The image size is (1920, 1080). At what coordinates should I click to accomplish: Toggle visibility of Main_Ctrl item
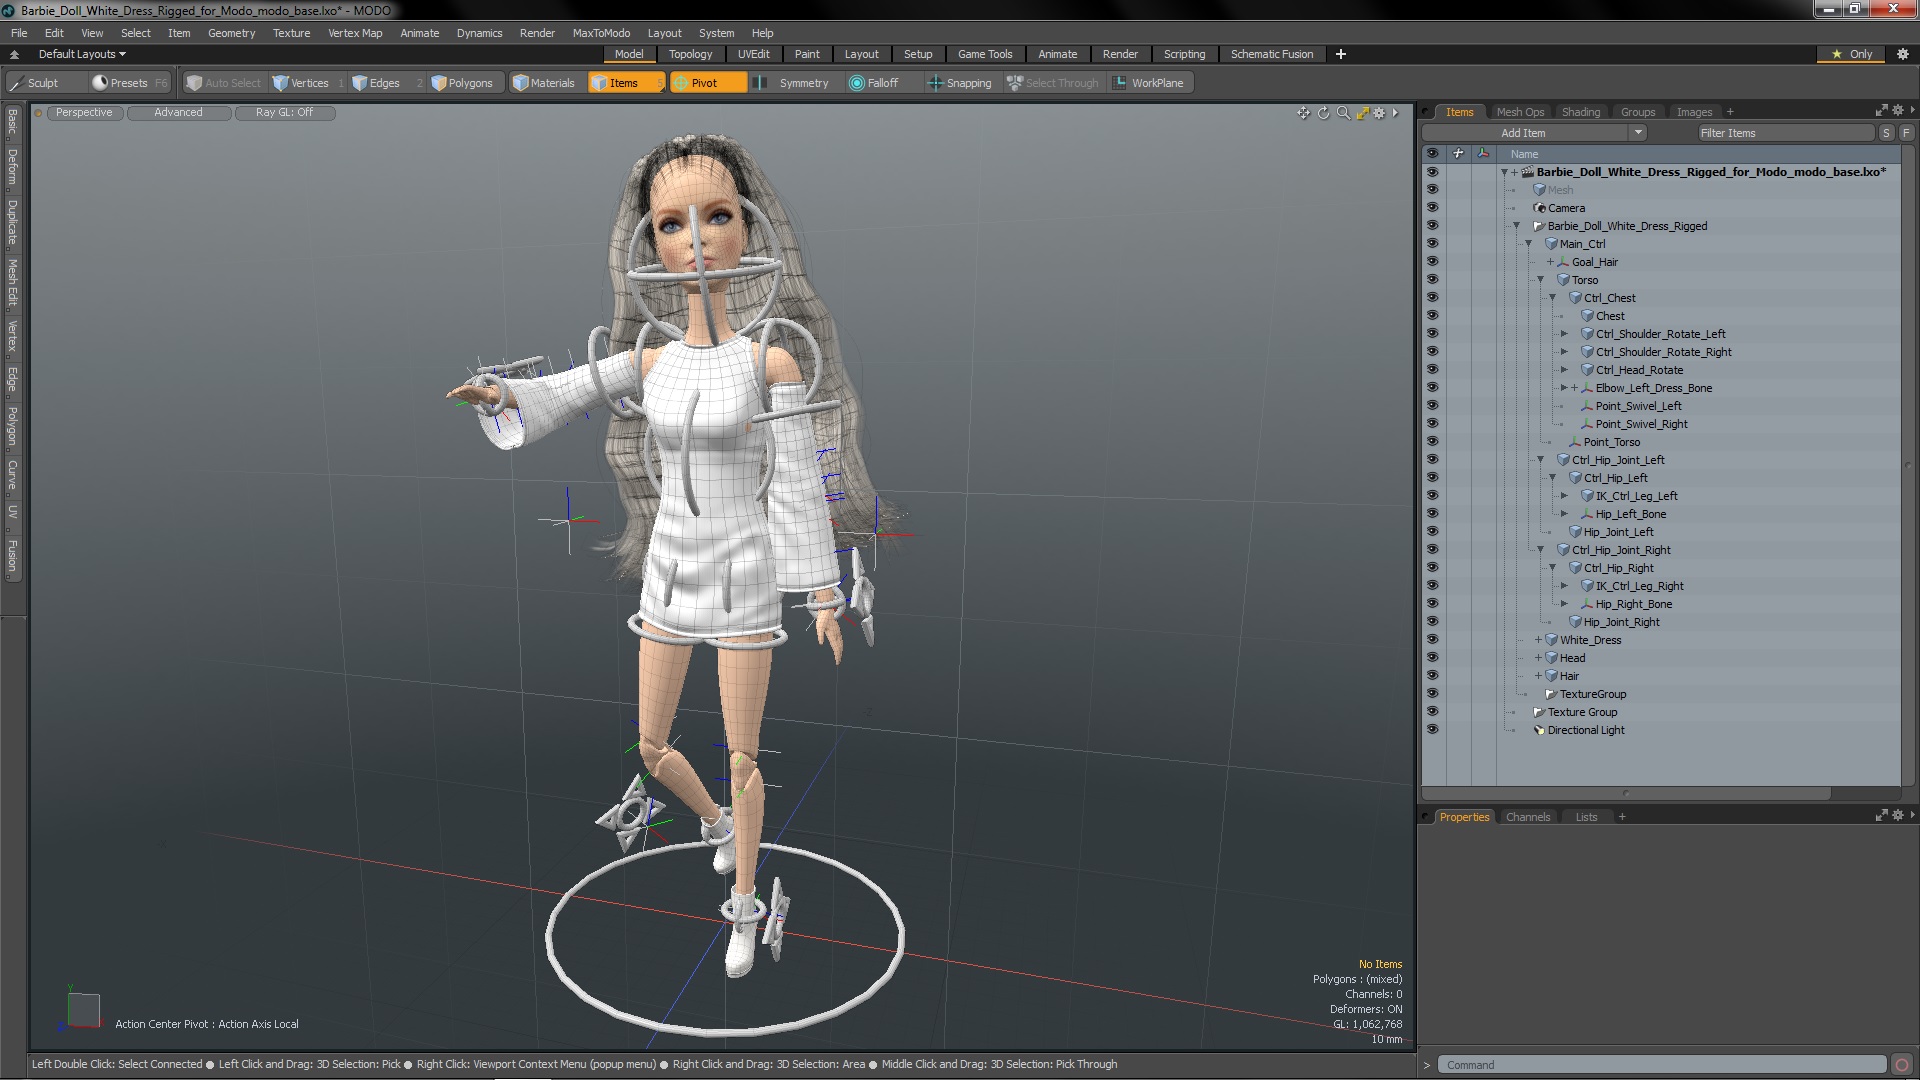pyautogui.click(x=1432, y=244)
